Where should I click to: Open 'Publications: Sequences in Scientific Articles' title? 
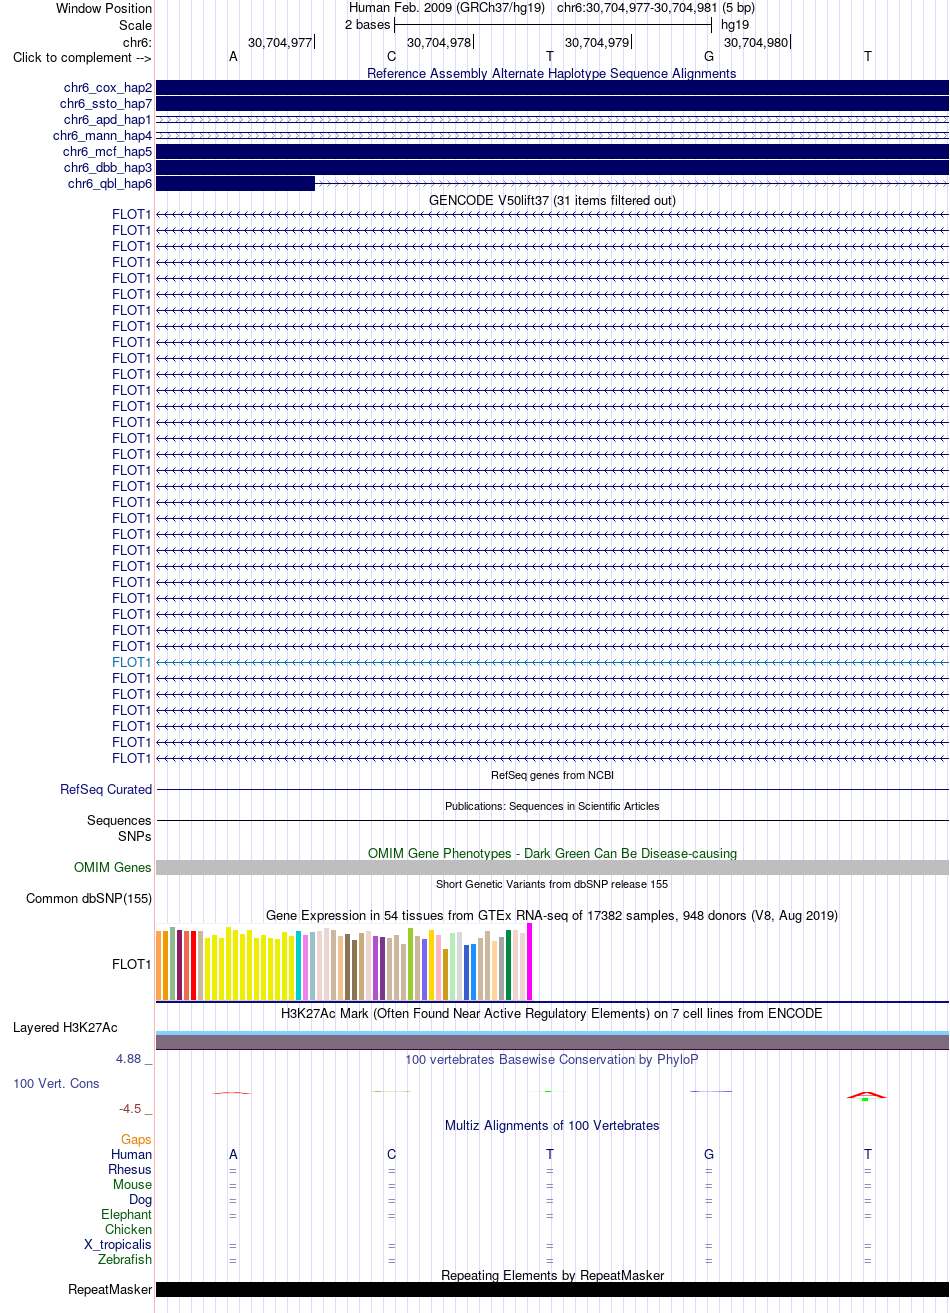552,806
